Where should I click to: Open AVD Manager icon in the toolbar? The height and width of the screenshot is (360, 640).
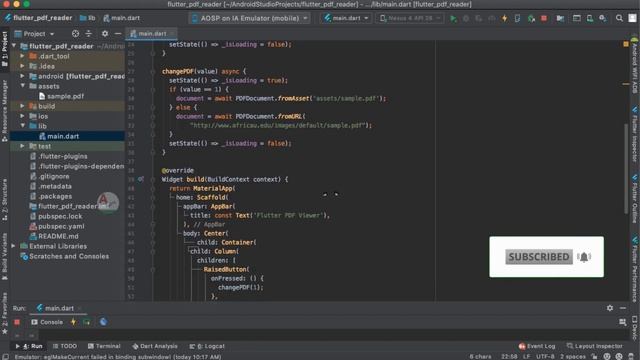pos(590,18)
